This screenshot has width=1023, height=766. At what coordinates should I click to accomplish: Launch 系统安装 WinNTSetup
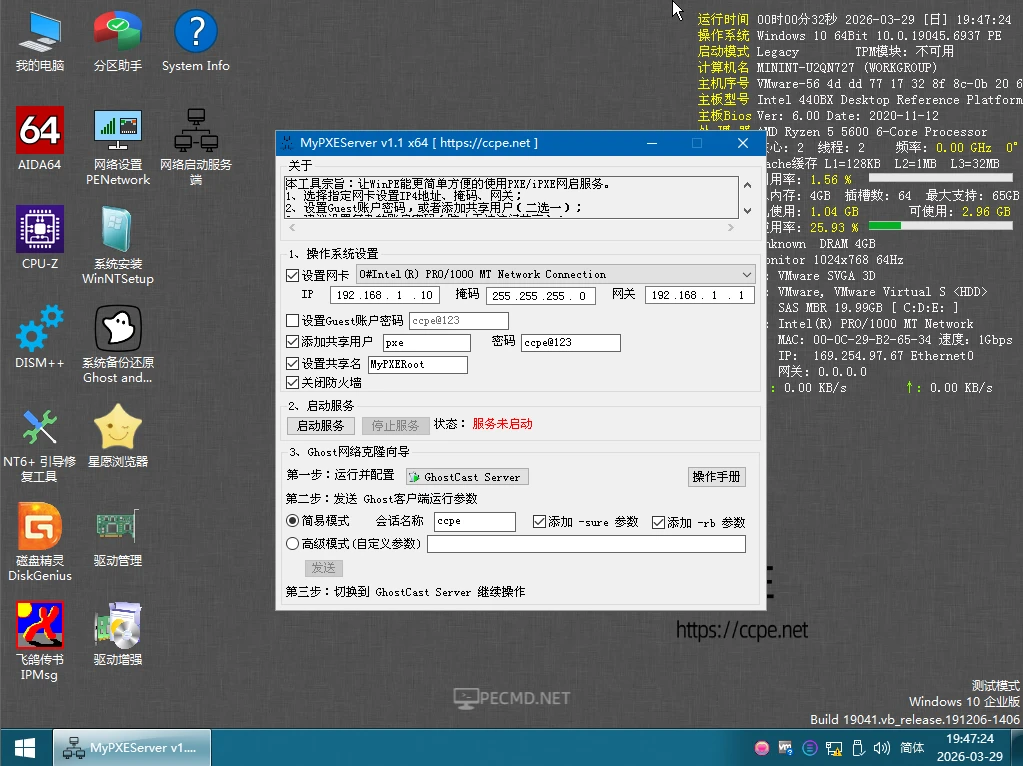click(x=116, y=230)
